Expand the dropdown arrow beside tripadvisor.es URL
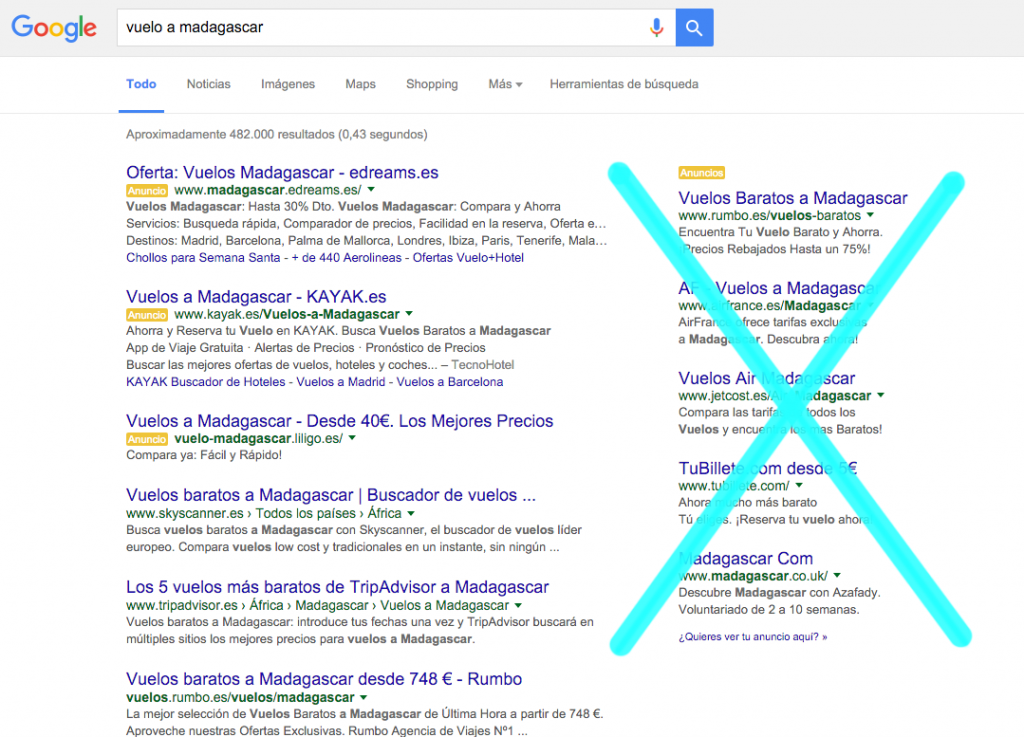This screenshot has width=1024, height=737. click(x=519, y=605)
